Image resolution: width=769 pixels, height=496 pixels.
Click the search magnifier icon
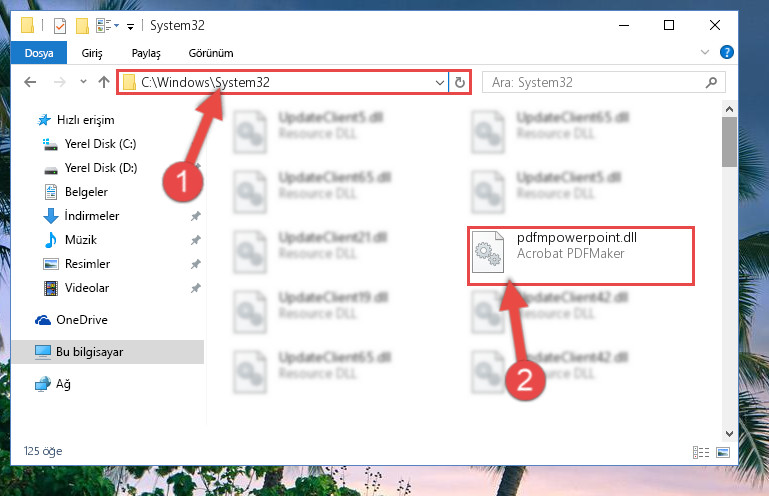711,82
